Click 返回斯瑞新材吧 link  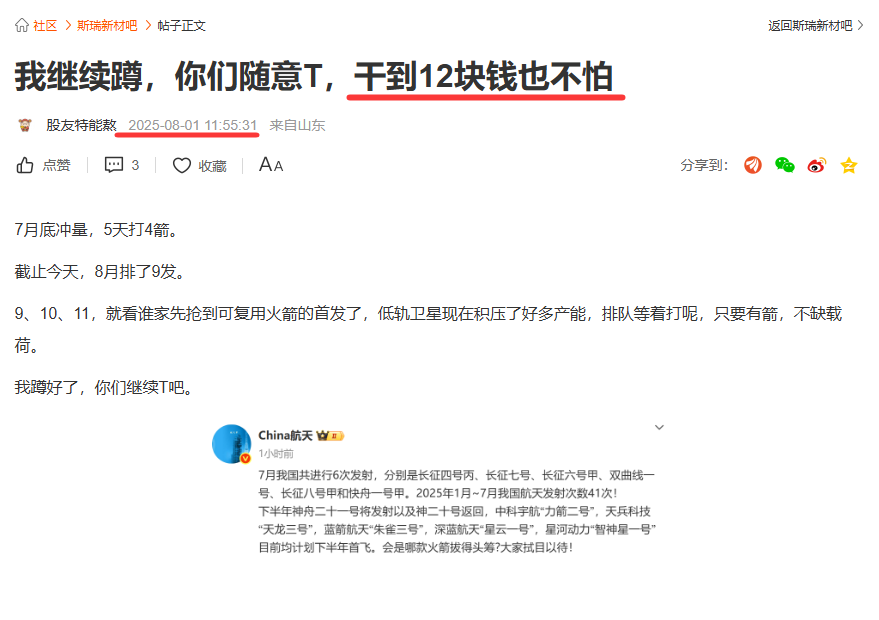(810, 26)
